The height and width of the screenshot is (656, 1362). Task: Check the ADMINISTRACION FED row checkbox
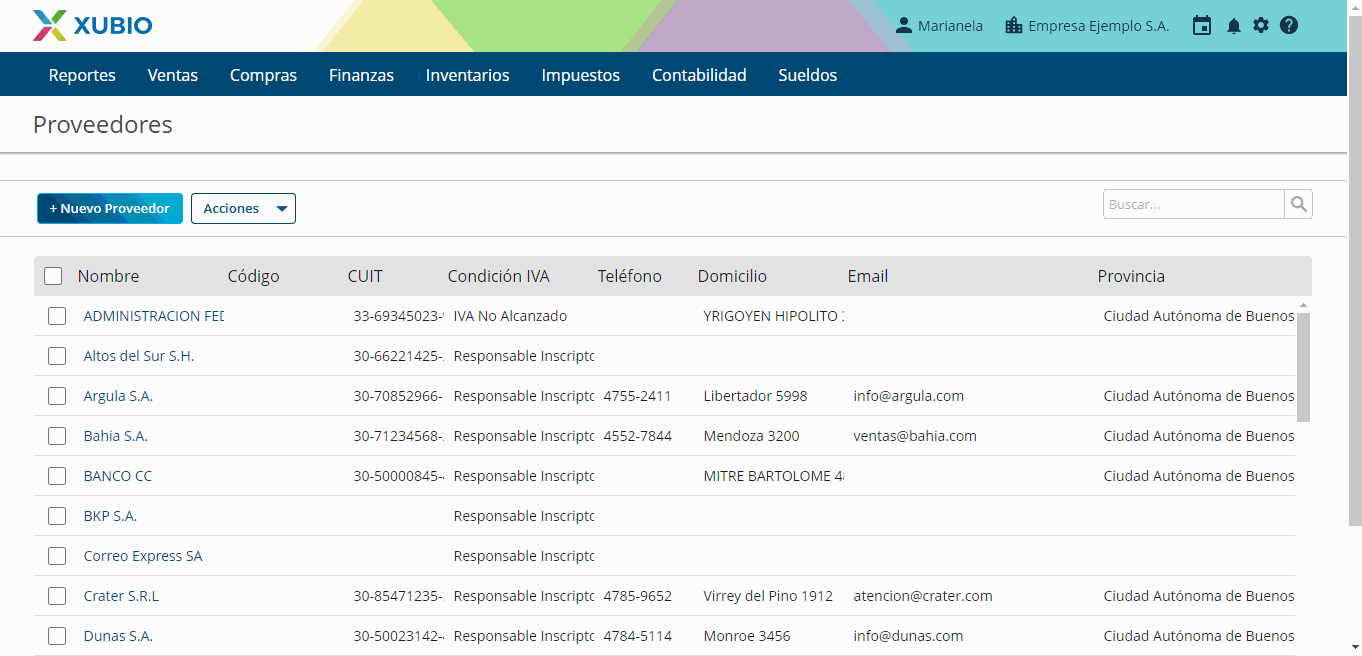tap(57, 316)
